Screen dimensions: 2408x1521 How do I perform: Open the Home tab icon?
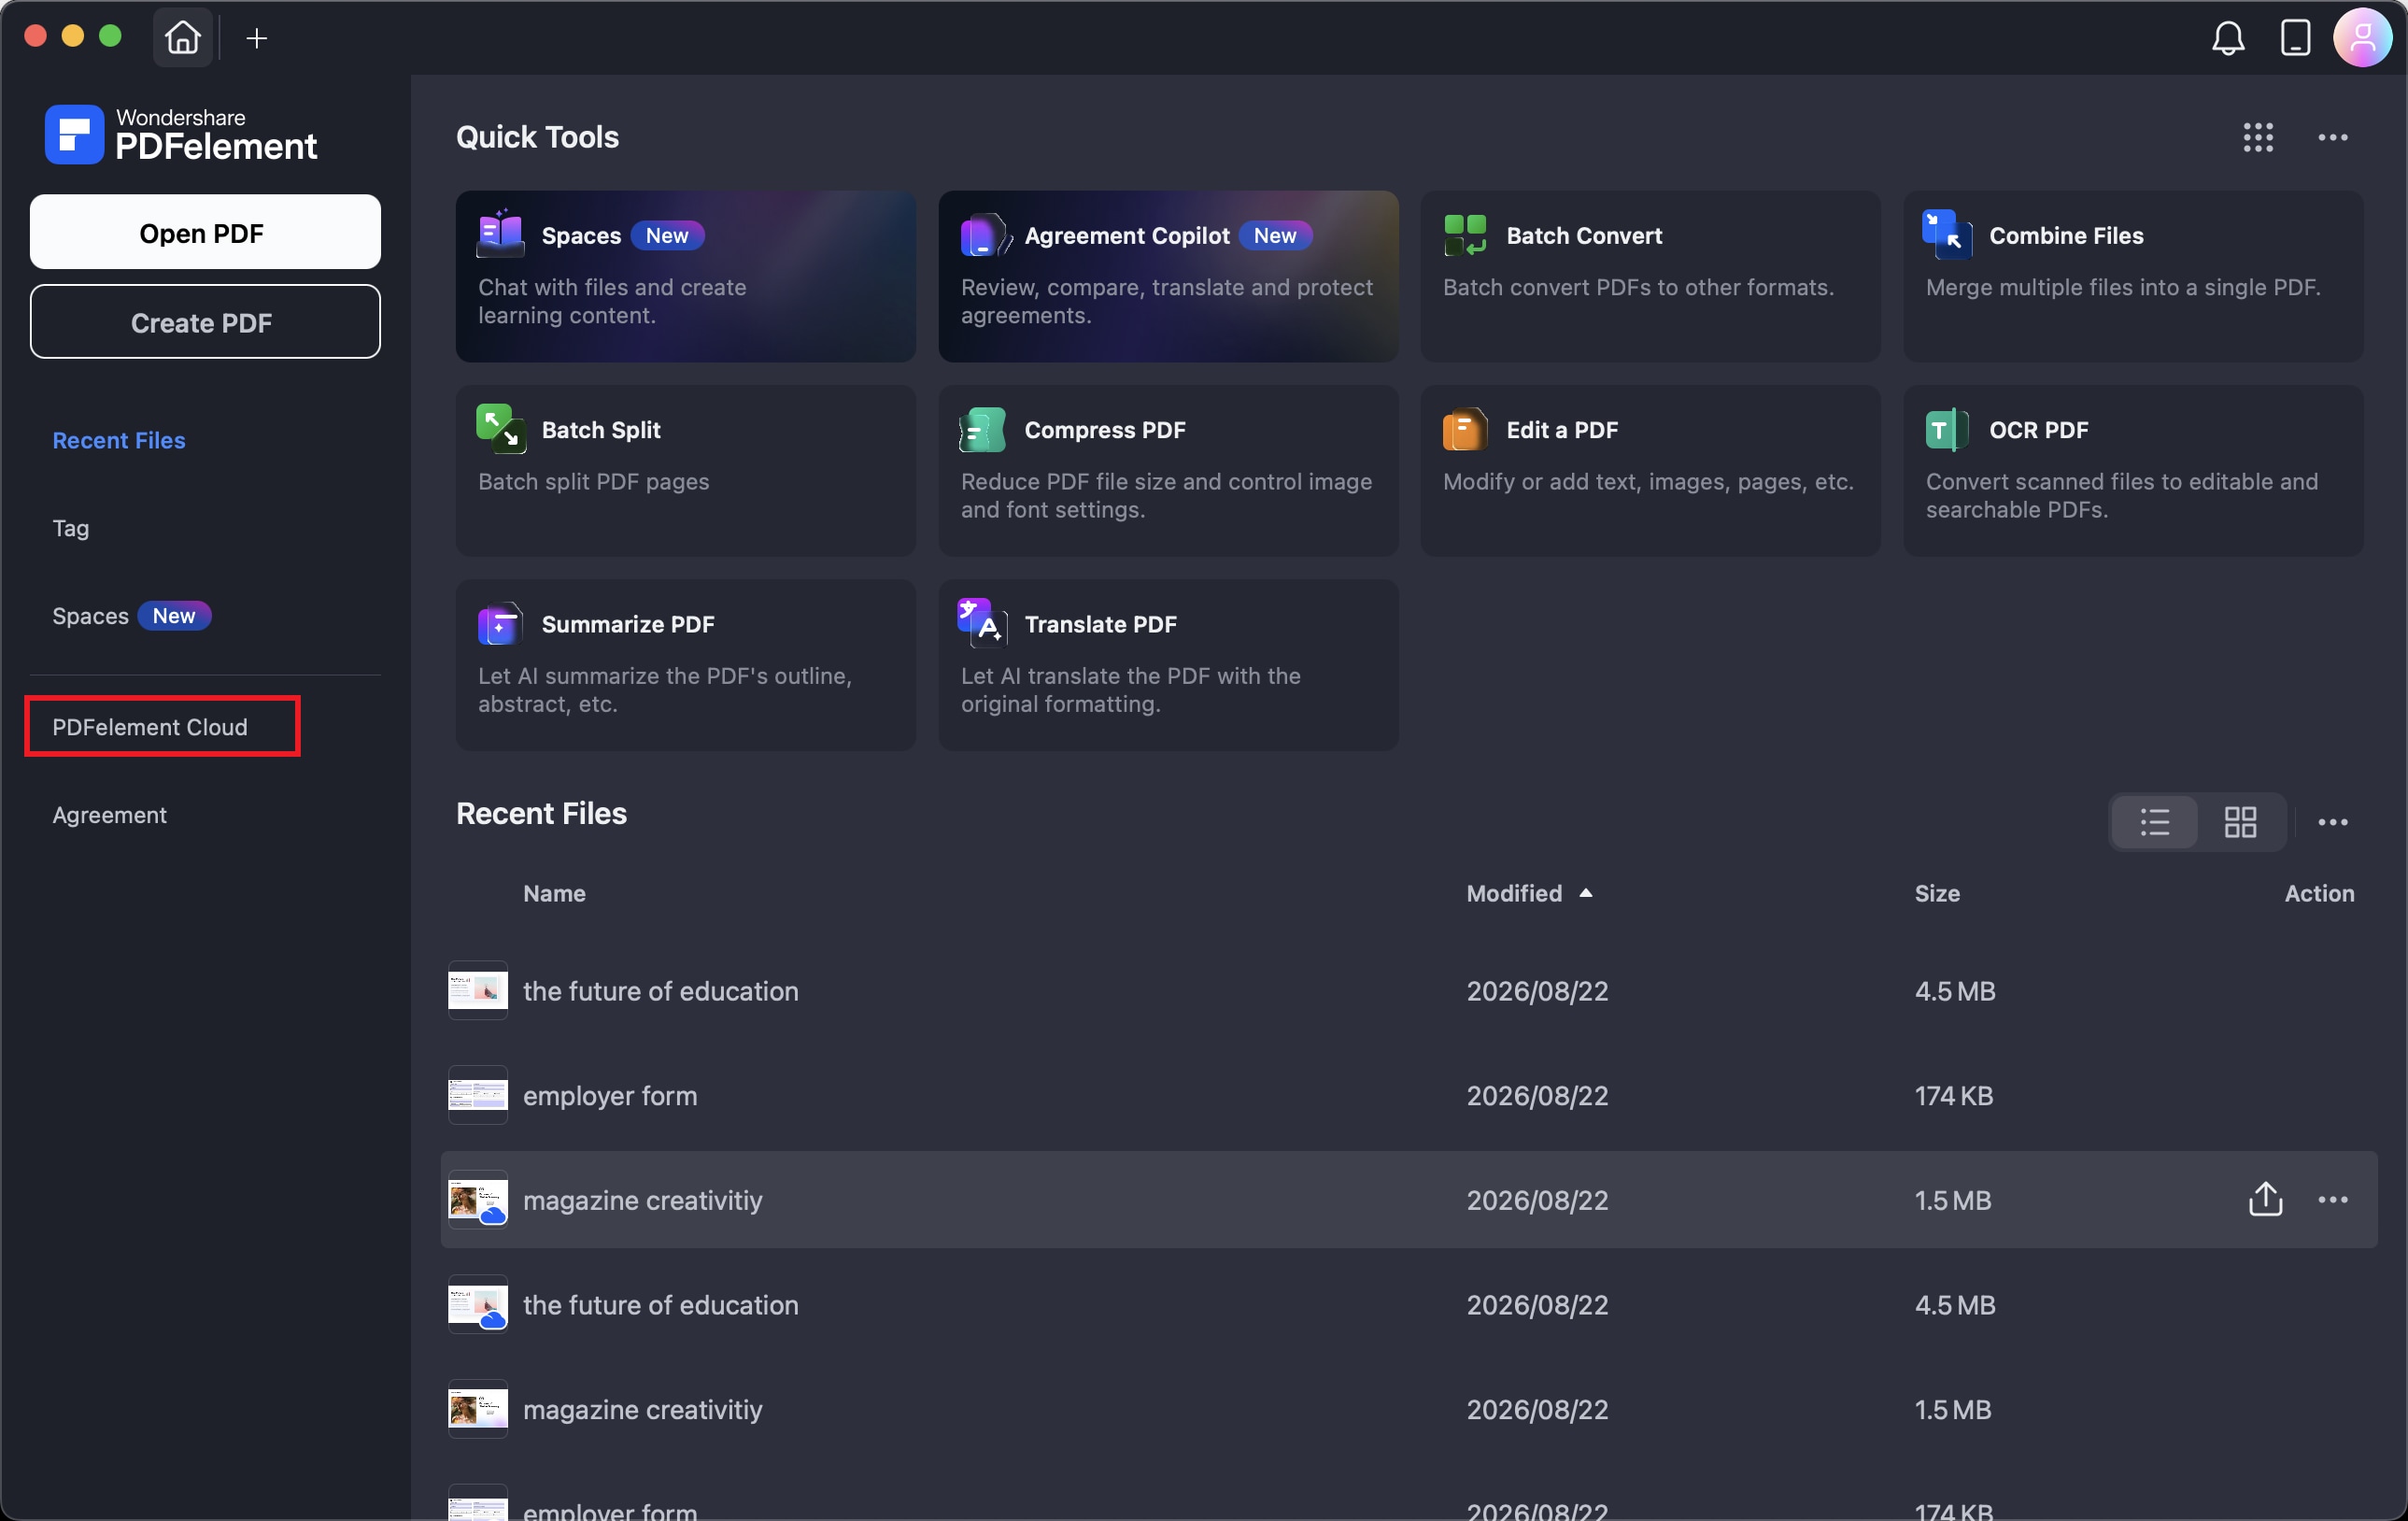click(182, 37)
